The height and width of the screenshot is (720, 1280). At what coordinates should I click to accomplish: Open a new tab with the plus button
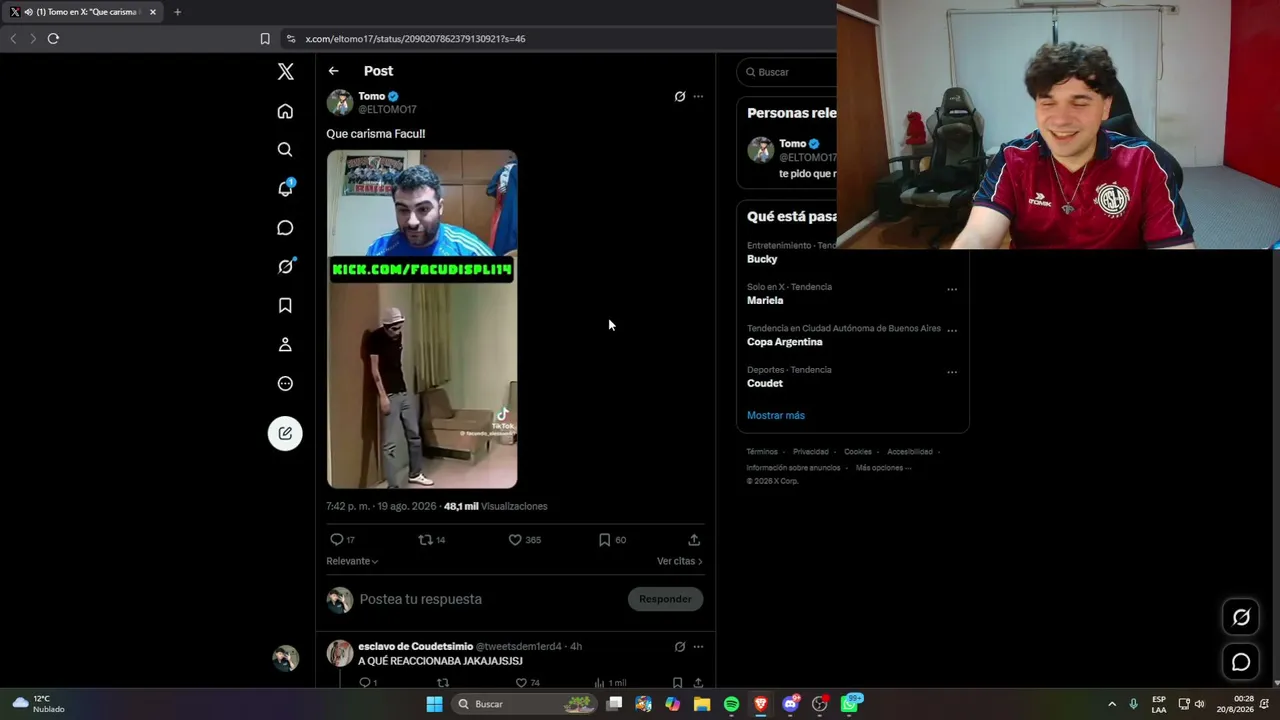point(177,12)
